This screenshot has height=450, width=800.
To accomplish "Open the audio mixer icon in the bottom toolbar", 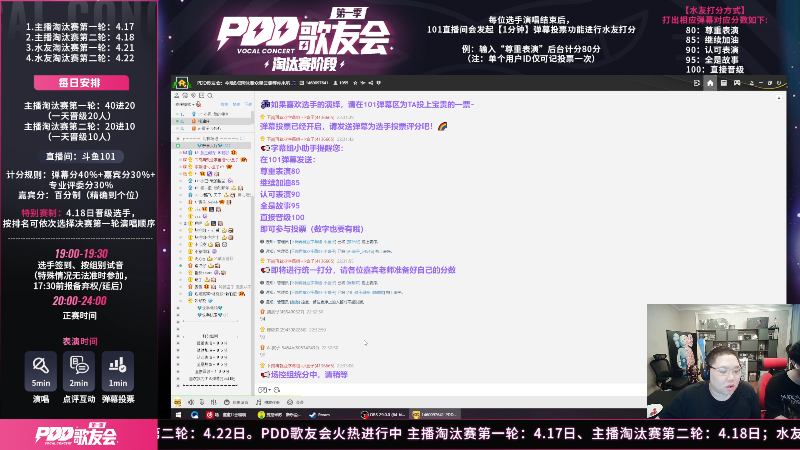I will coord(213,403).
